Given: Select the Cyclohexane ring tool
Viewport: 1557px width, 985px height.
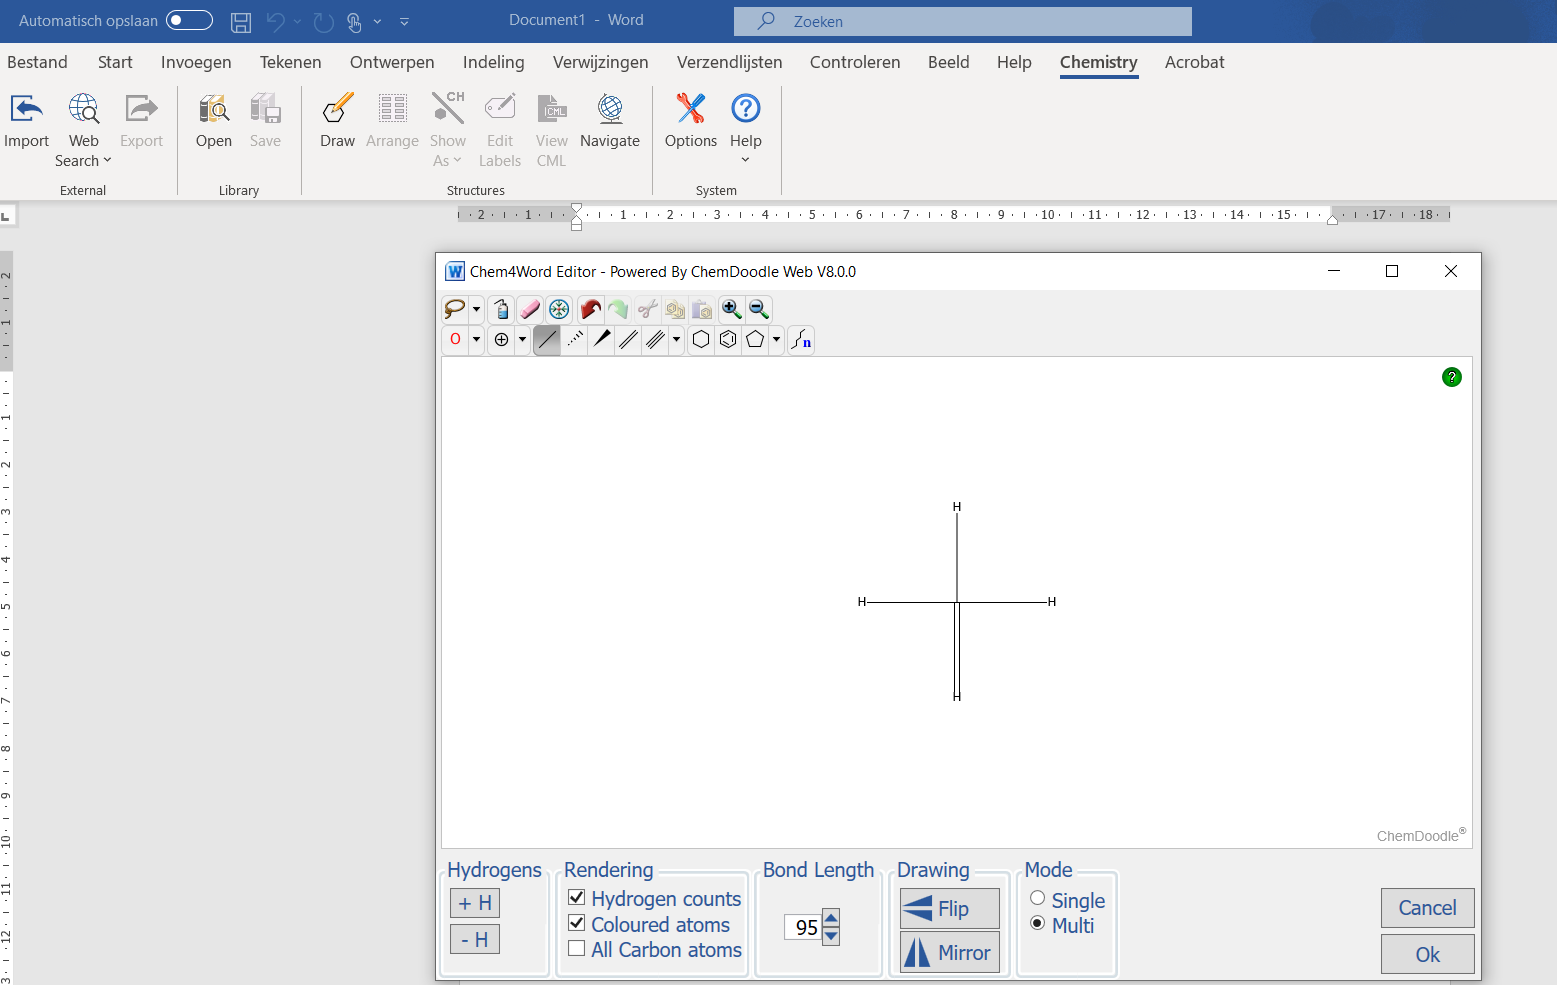Looking at the screenshot, I should click(701, 340).
